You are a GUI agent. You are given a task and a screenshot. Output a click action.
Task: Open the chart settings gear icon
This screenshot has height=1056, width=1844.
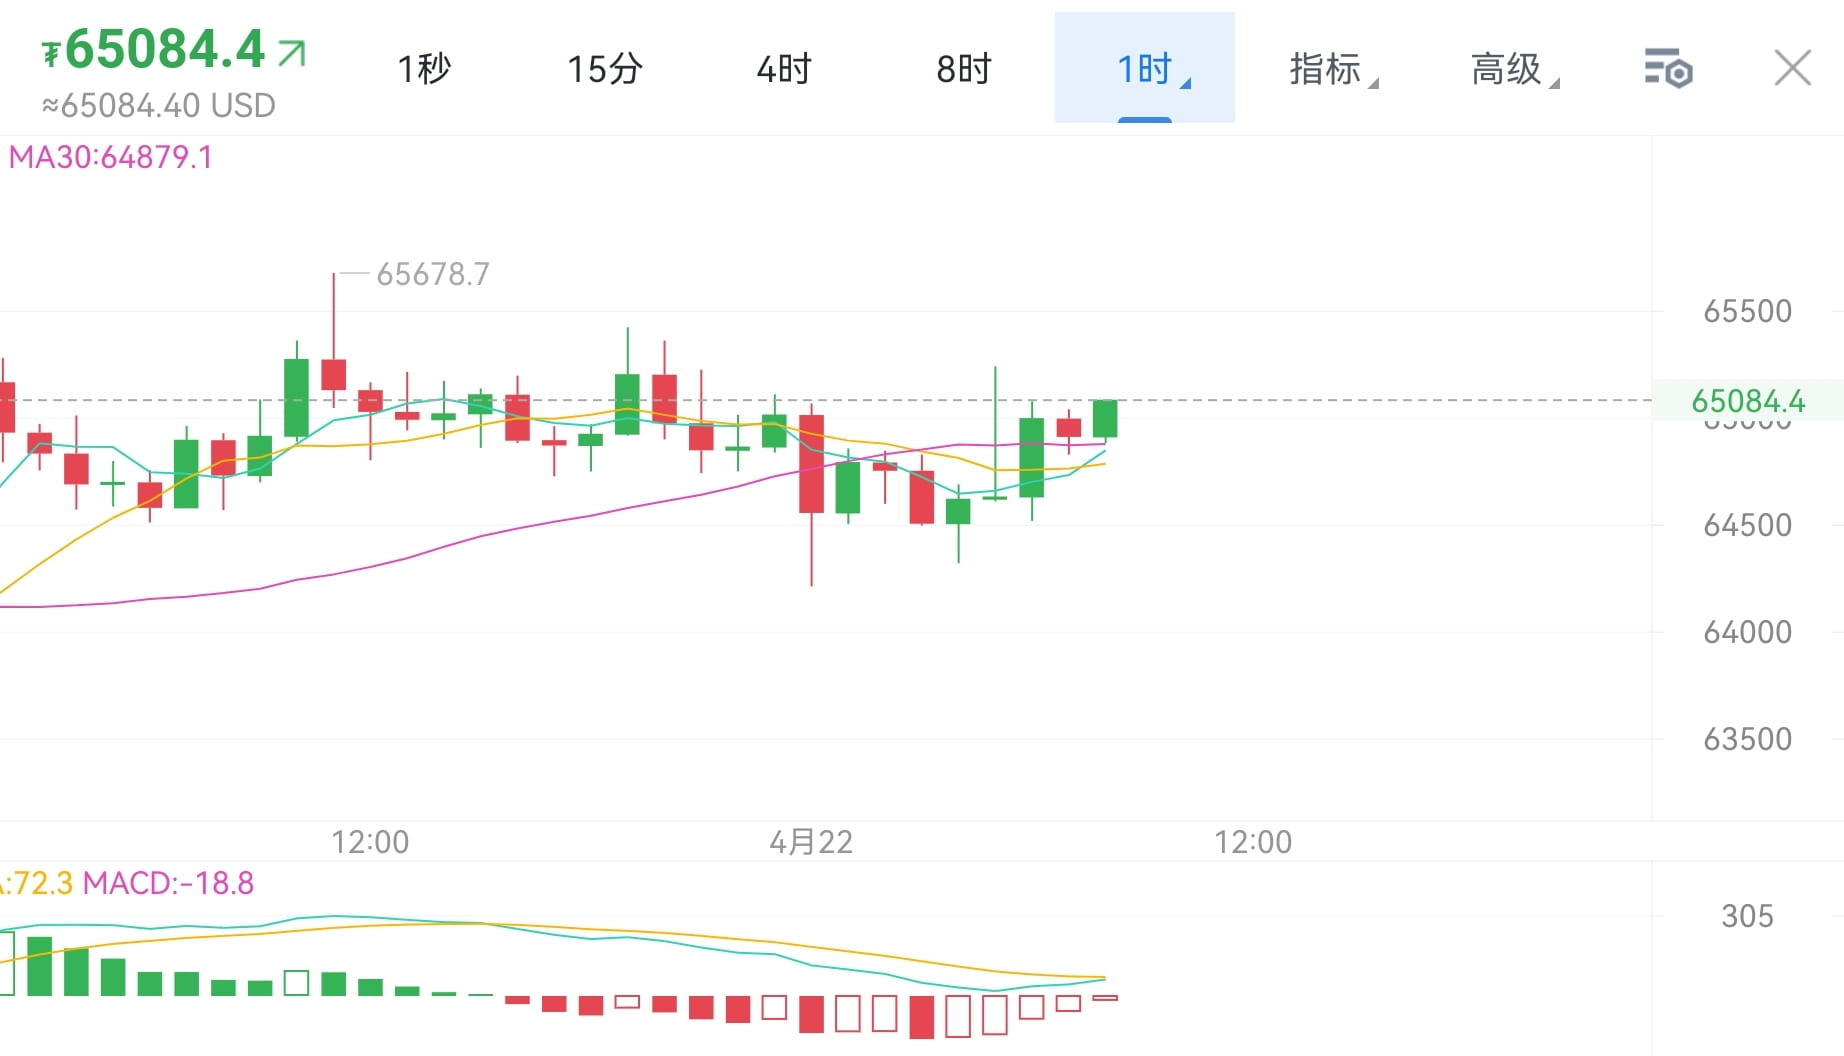(1667, 68)
